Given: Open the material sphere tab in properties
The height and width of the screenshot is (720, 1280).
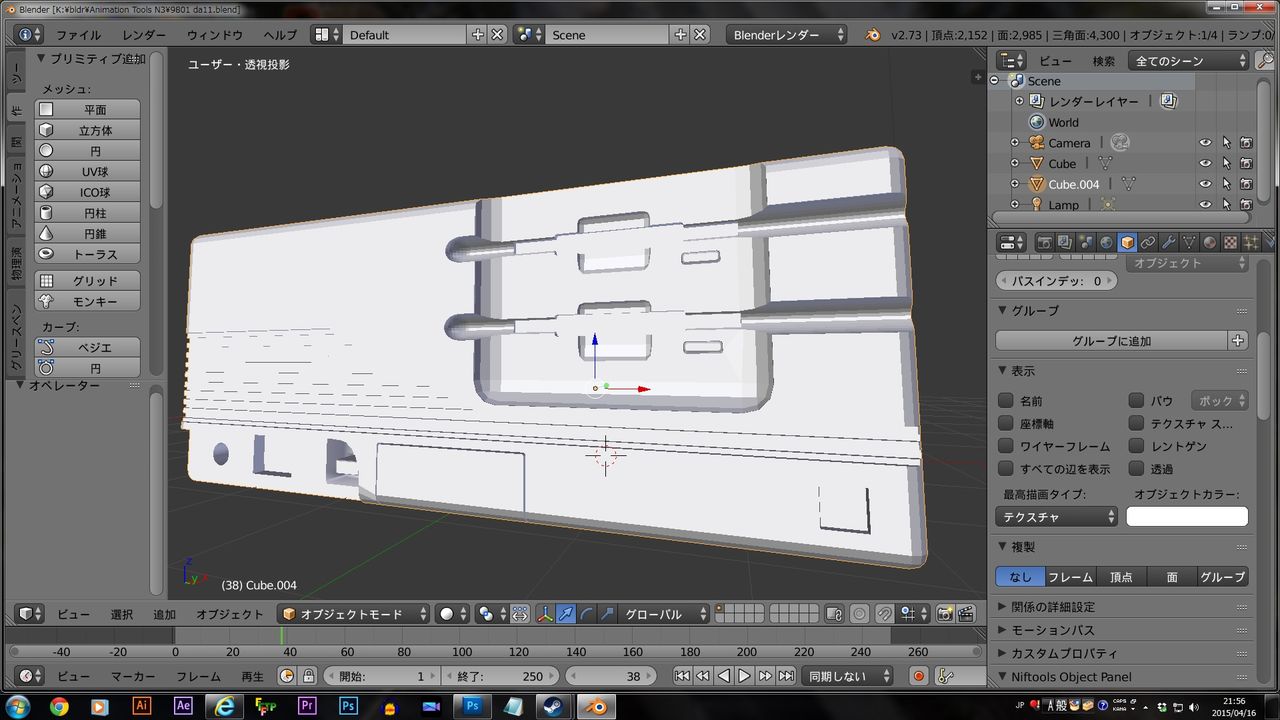Looking at the screenshot, I should point(1209,242).
